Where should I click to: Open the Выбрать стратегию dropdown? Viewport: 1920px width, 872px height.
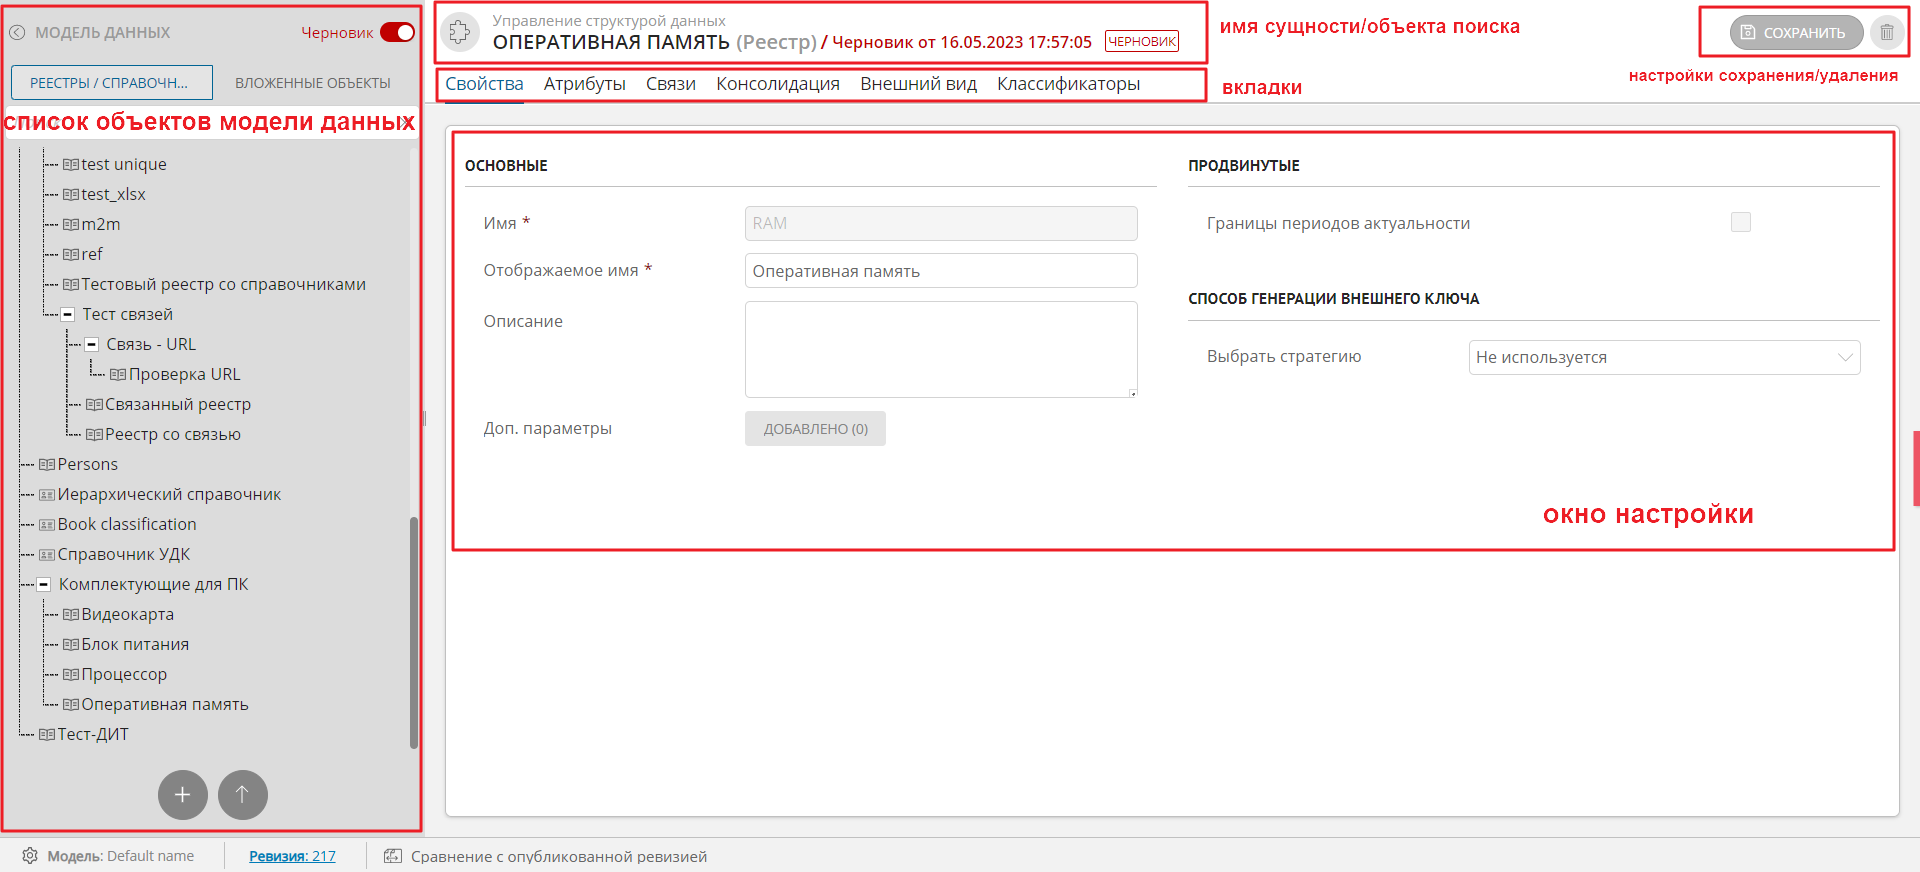[x=1663, y=357]
